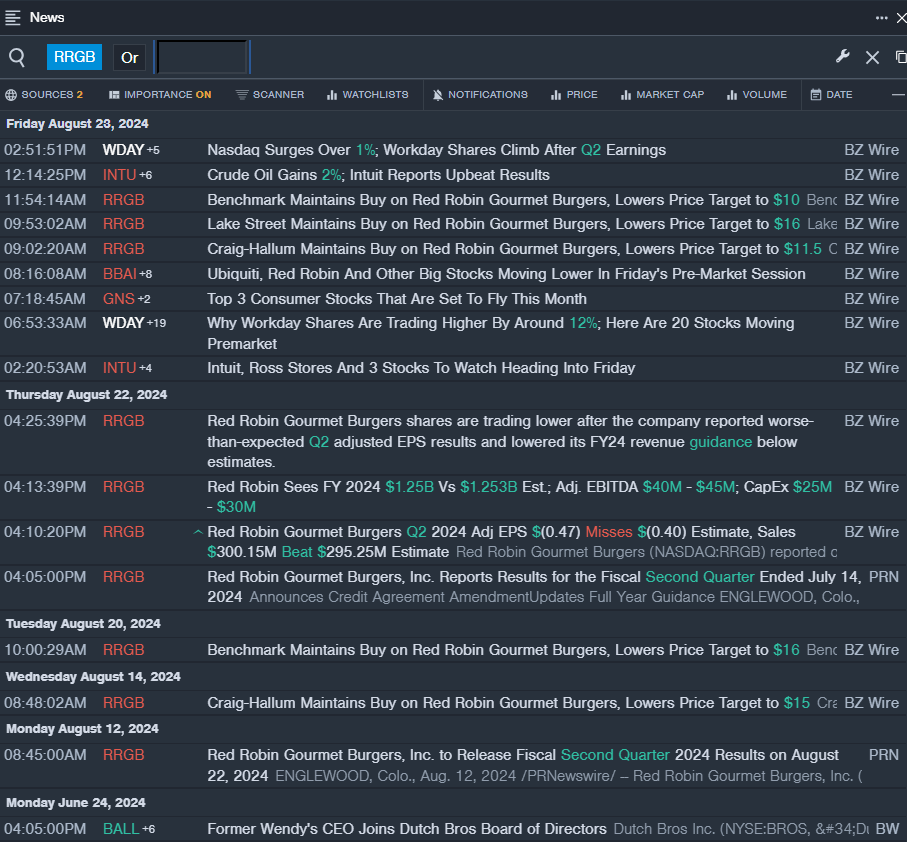This screenshot has height=842, width=907.
Task: Toggle the Importance ON filter
Action: (160, 95)
